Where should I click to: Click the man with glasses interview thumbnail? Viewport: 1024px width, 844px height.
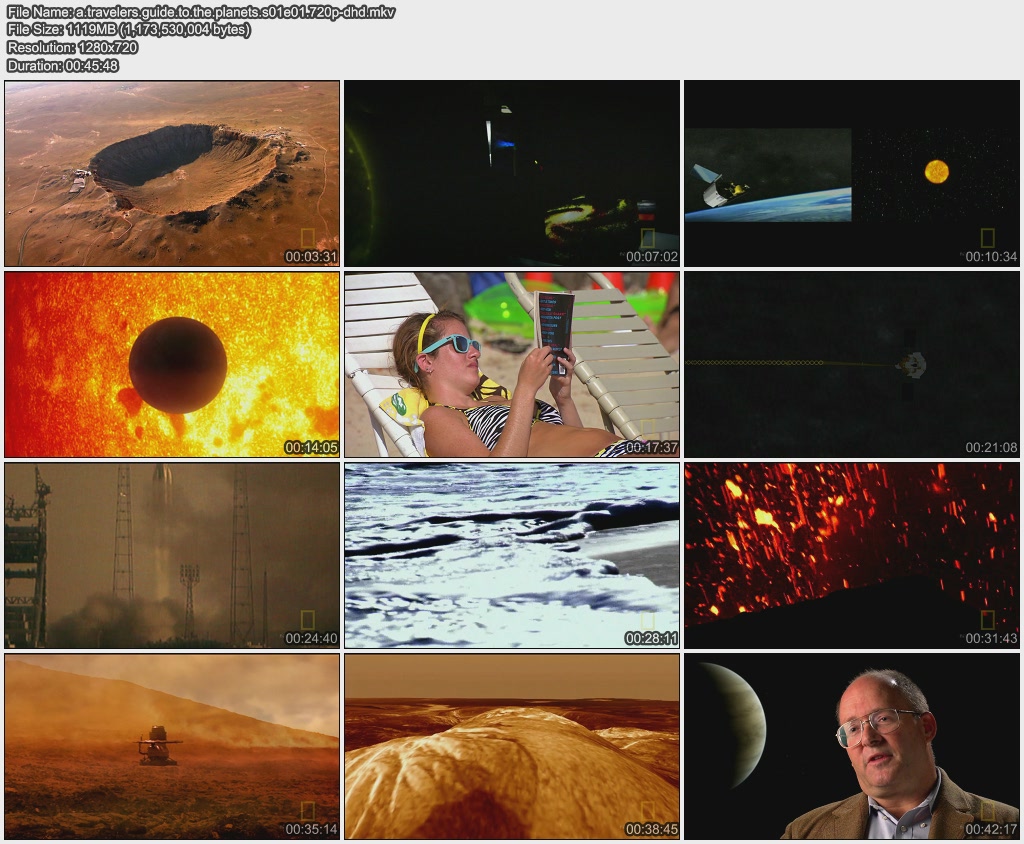(x=852, y=746)
